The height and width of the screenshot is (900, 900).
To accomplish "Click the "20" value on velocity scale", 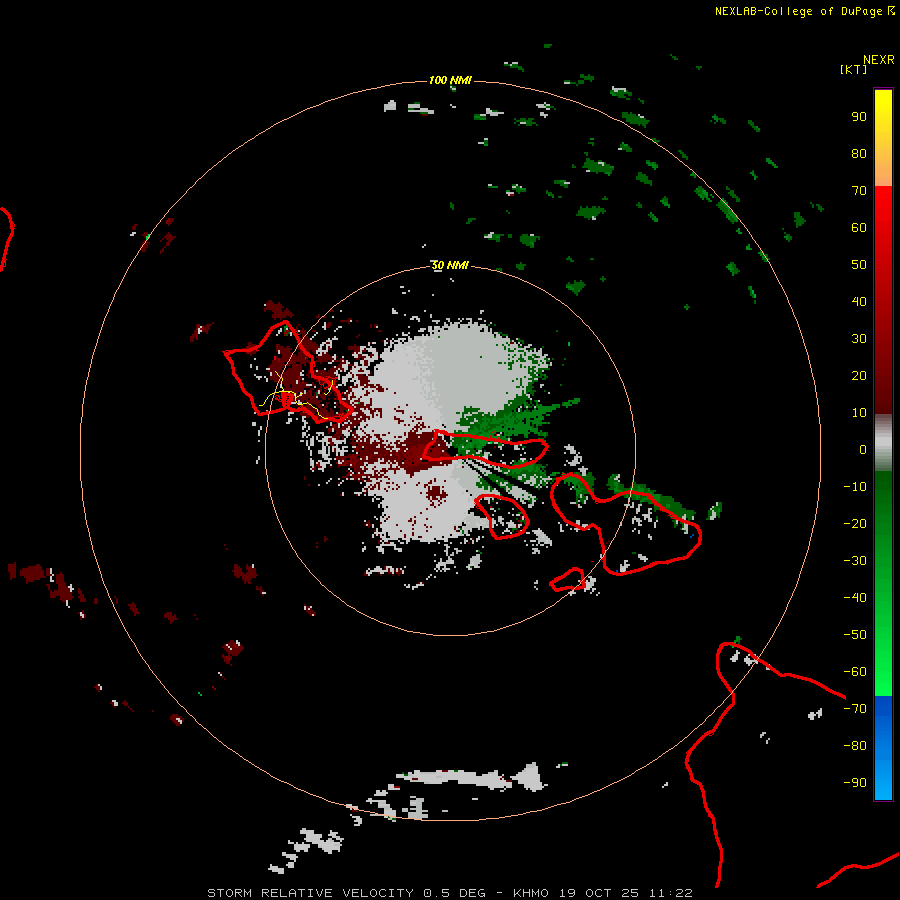I will click(859, 375).
